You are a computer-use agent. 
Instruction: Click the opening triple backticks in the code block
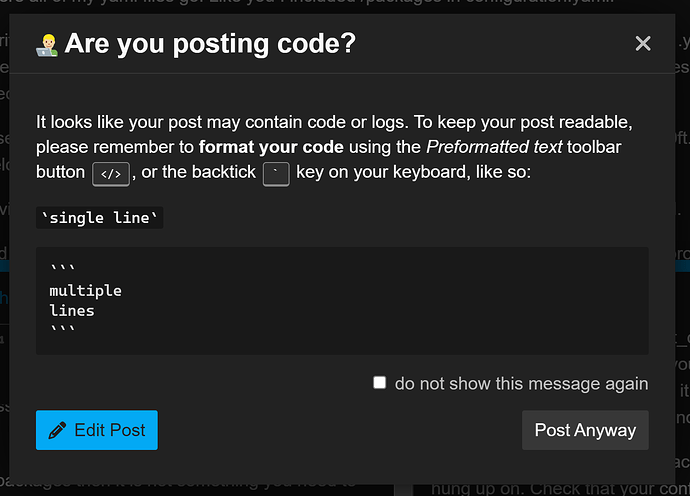pyautogui.click(x=62, y=270)
